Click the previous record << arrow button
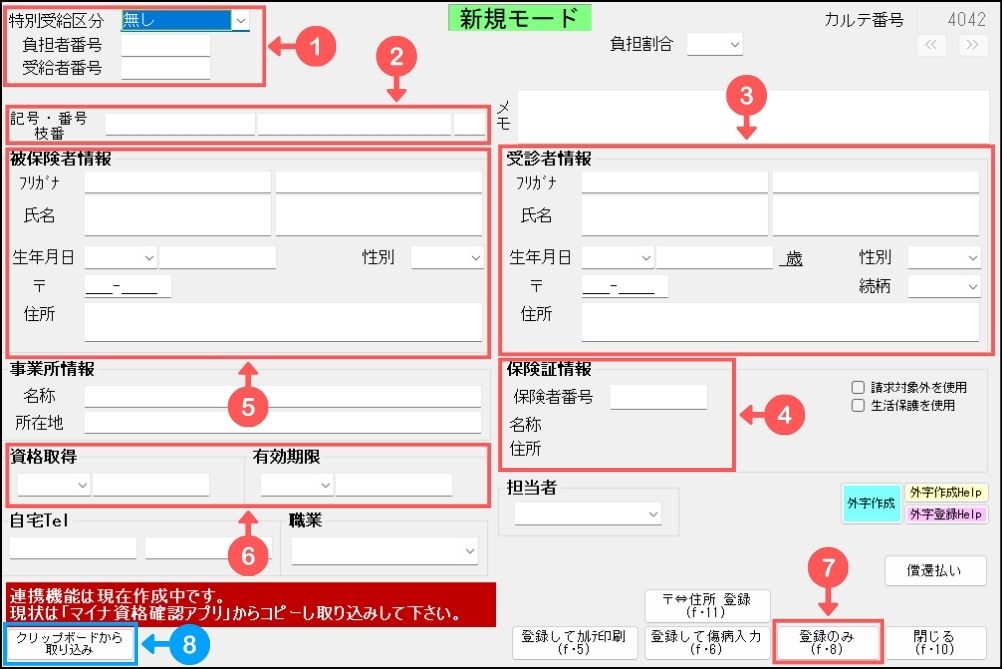Screen dimensions: 1004x669 pos(932,44)
